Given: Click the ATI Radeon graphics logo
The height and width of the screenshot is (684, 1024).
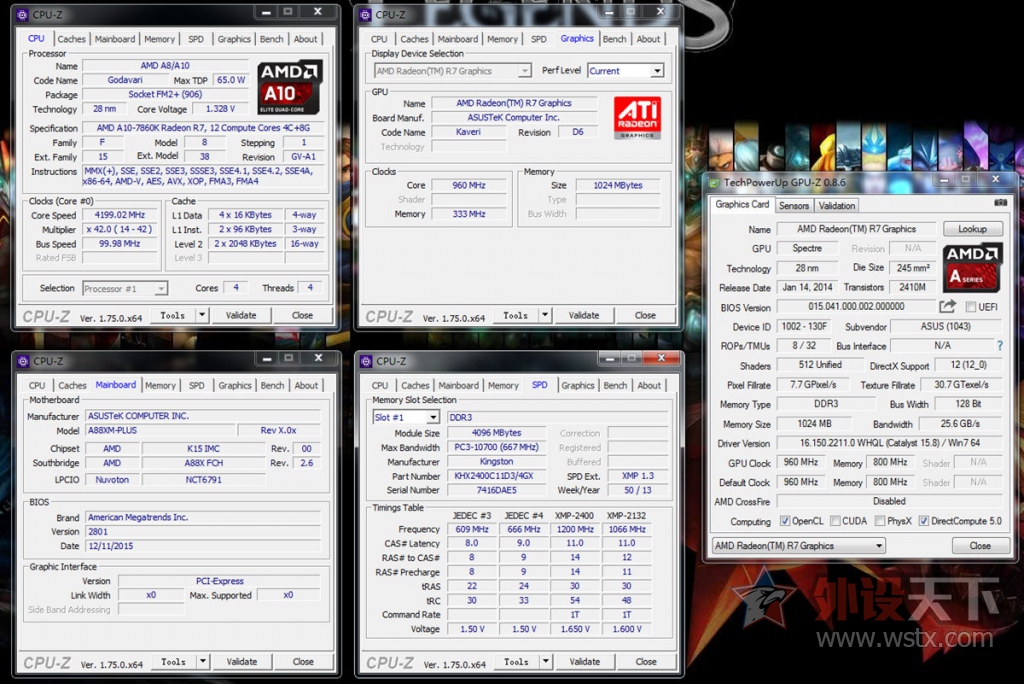Looking at the screenshot, I should pos(637,118).
